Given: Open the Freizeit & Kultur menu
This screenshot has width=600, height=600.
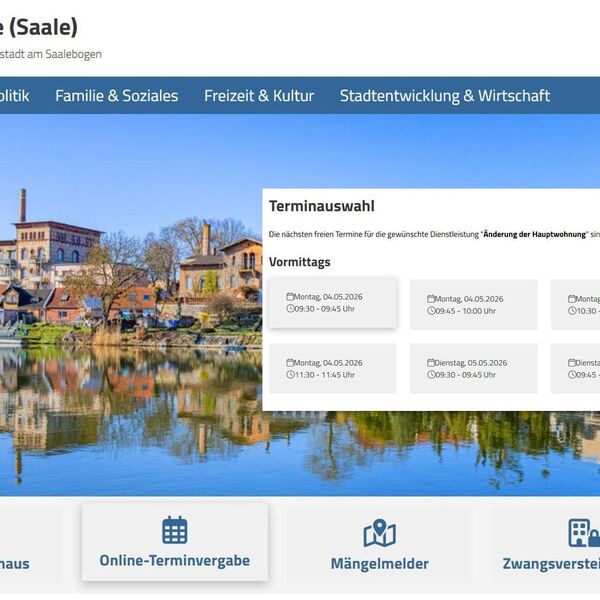Looking at the screenshot, I should tap(259, 96).
